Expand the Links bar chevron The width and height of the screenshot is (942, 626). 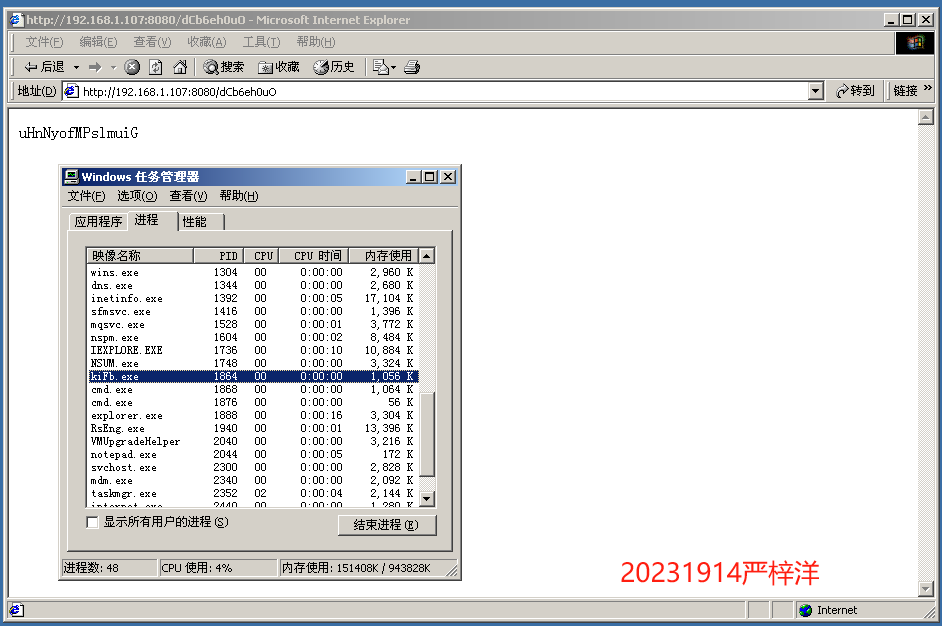927,88
